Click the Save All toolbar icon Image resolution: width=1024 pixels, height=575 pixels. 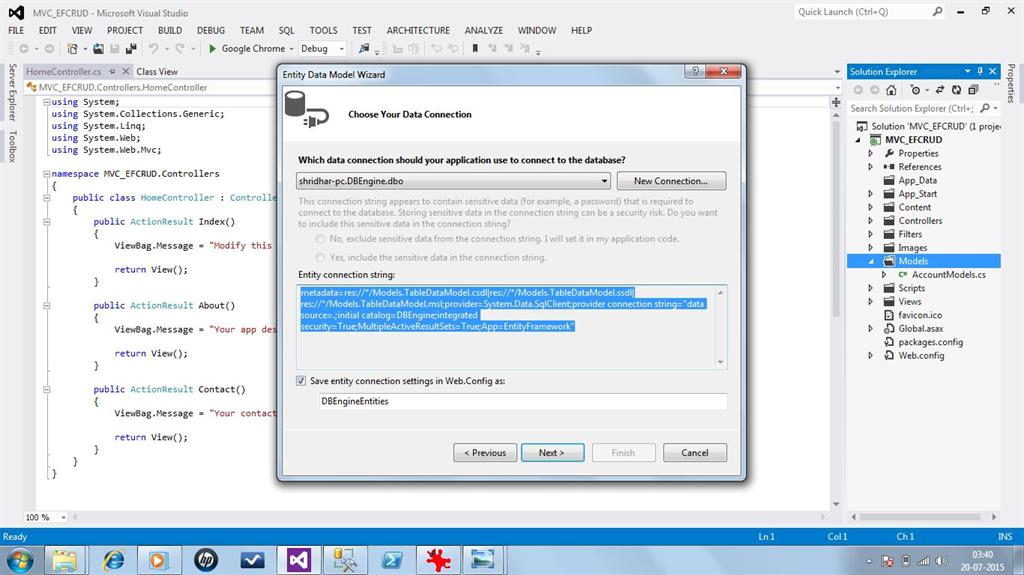131,48
